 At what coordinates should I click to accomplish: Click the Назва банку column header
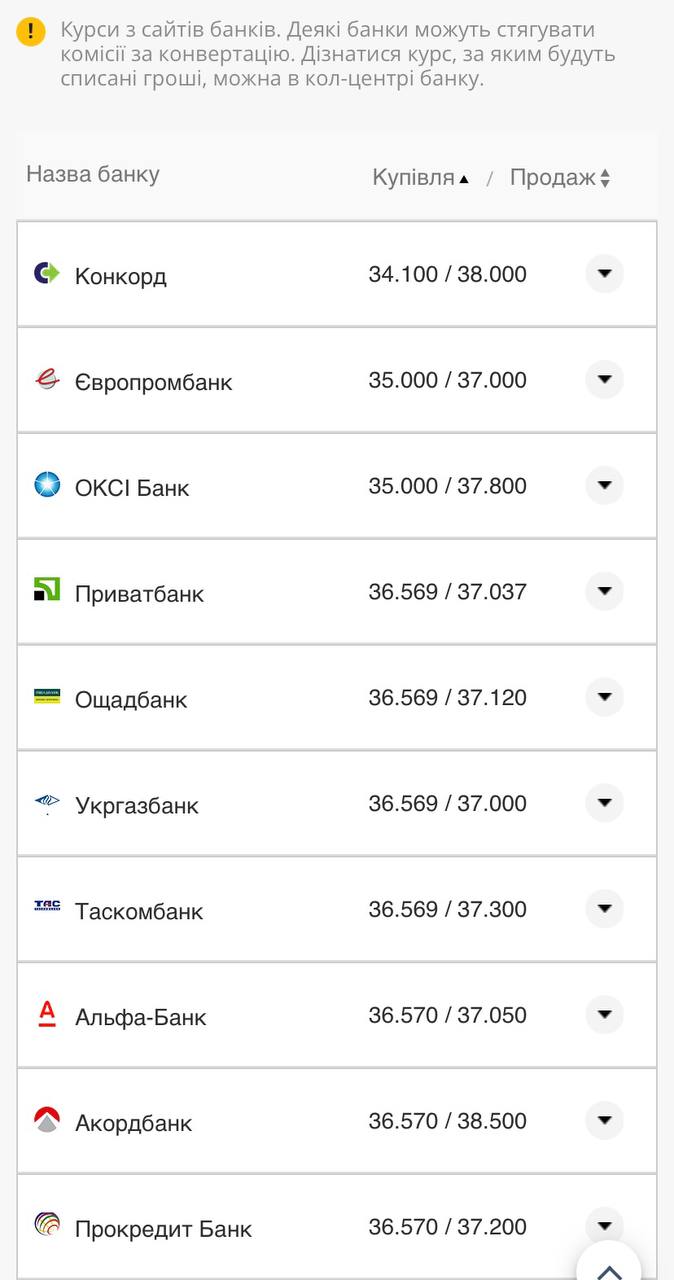coord(93,174)
